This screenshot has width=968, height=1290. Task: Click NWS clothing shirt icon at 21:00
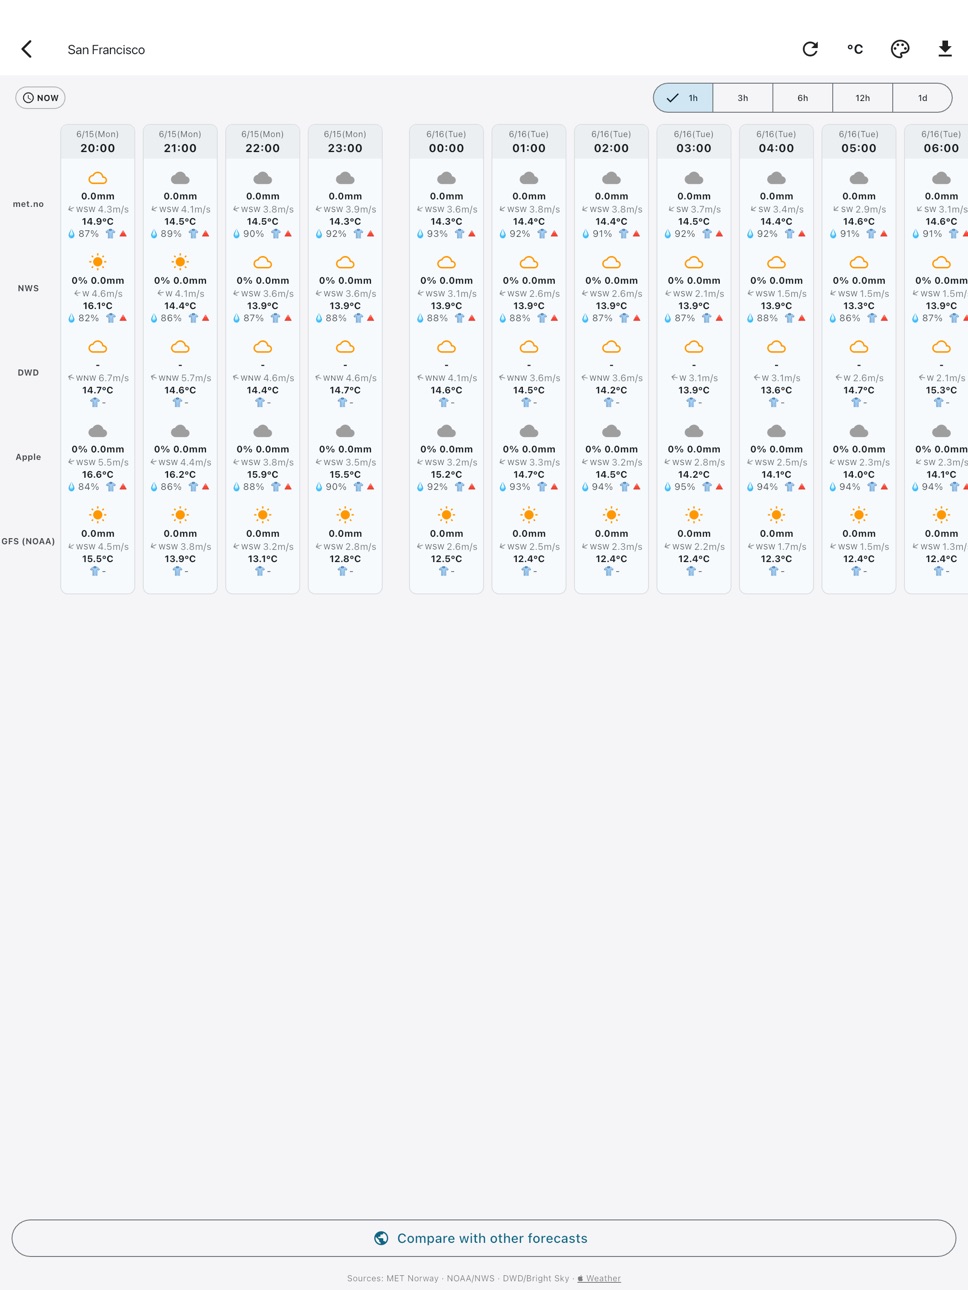(x=193, y=318)
